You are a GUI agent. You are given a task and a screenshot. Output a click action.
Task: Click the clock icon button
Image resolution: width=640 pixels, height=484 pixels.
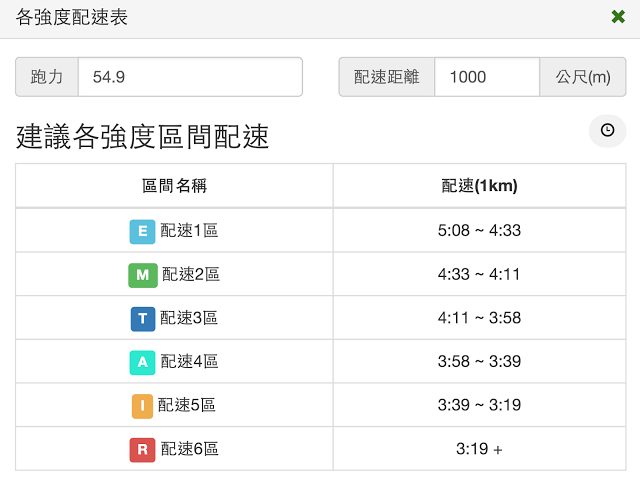coord(607,131)
